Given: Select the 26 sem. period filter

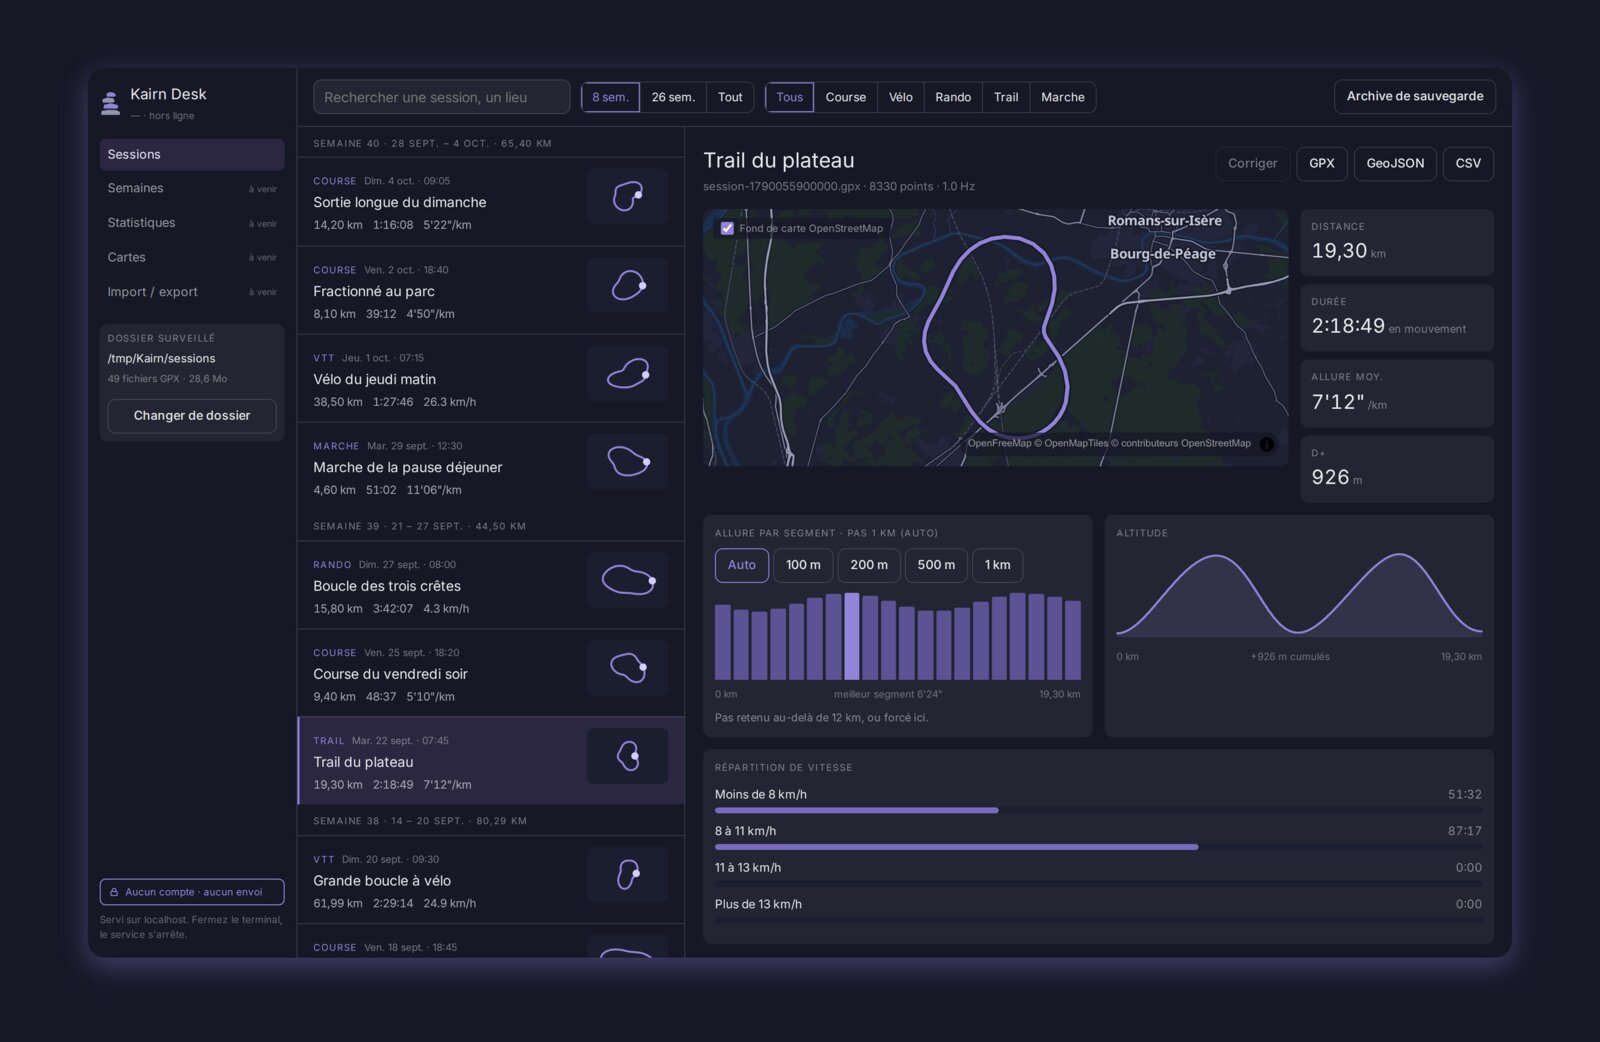Looking at the screenshot, I should pos(673,97).
